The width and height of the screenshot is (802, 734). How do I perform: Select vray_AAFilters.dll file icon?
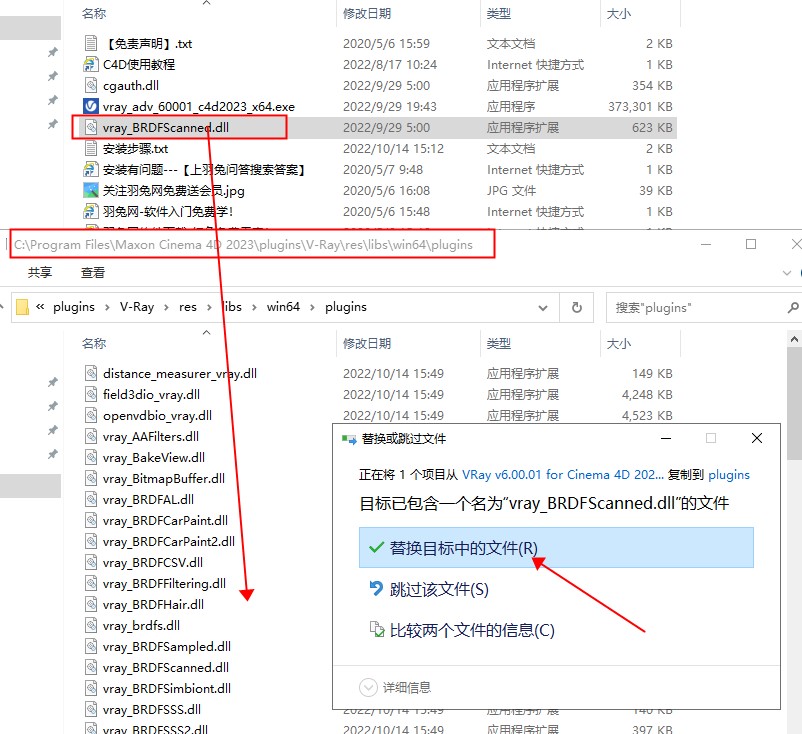[91, 436]
